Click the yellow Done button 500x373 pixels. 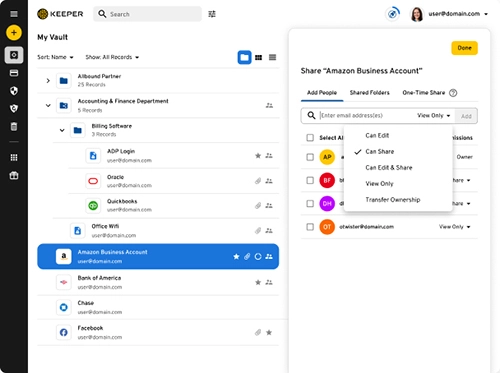point(464,48)
